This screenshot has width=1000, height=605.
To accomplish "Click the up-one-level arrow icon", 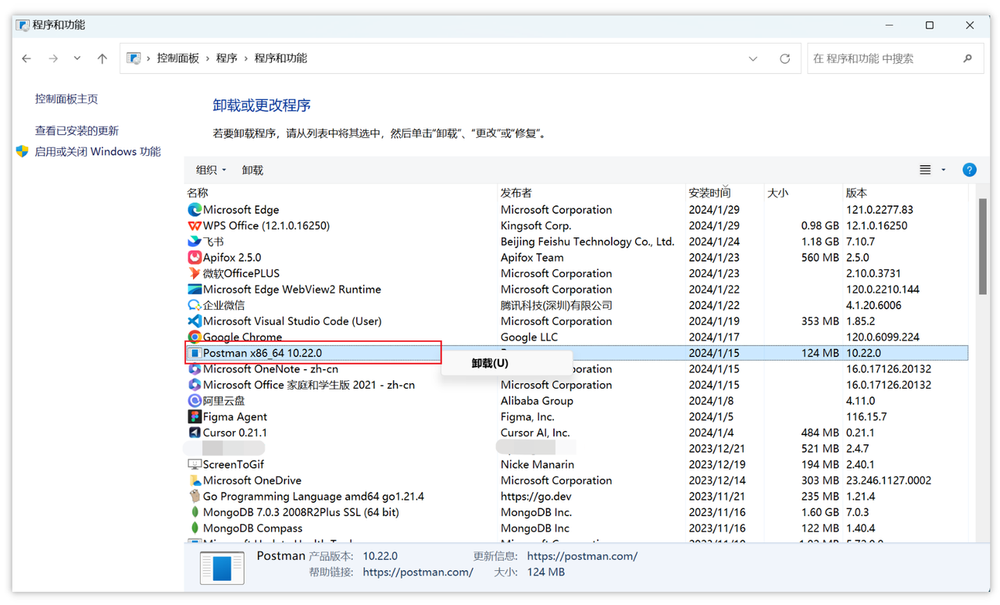I will coord(104,58).
